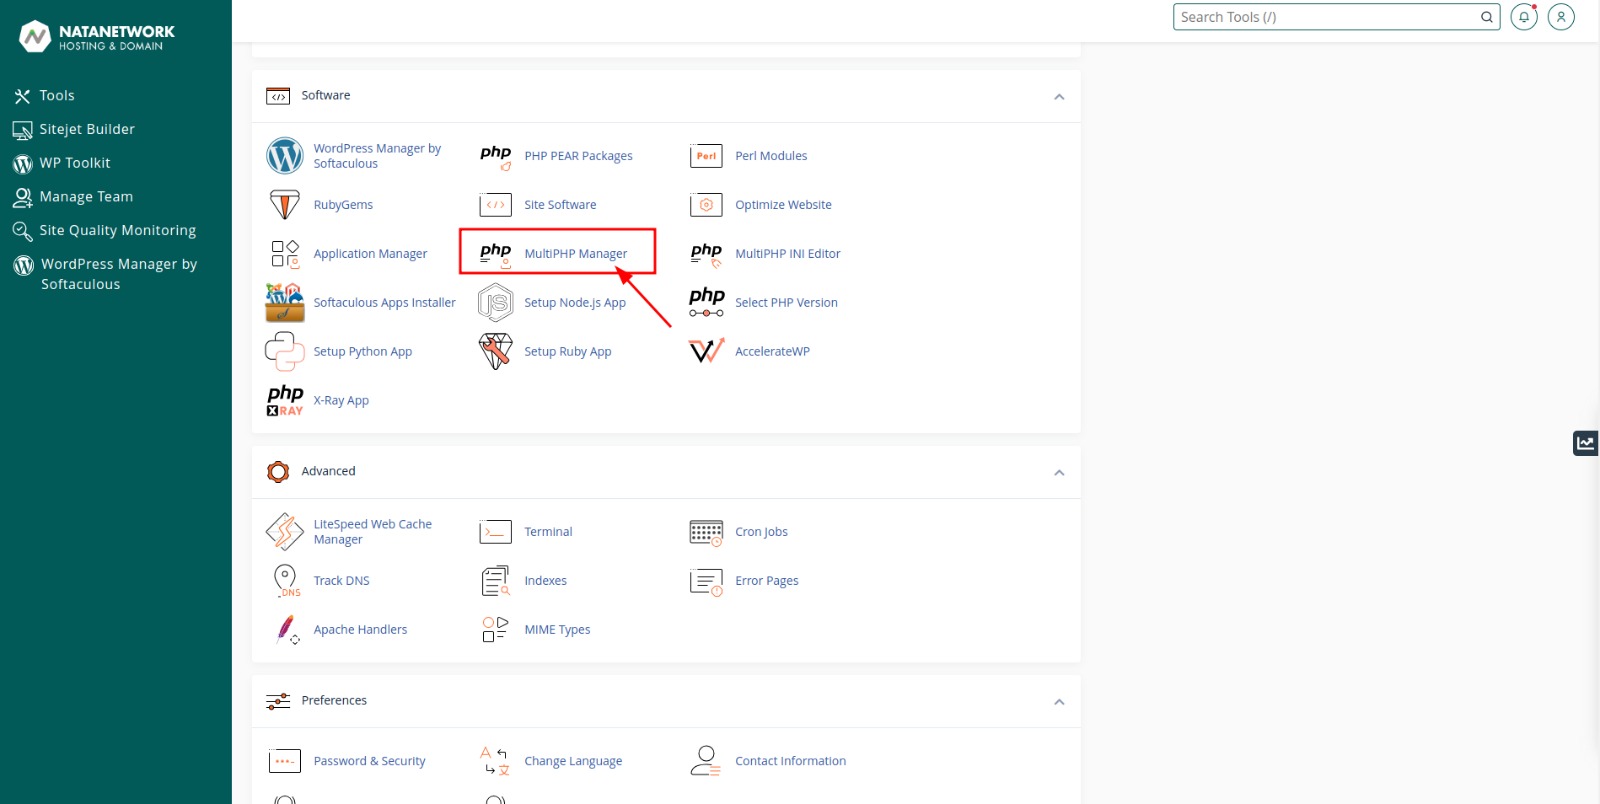1600x804 pixels.
Task: Collapse the Advanced section chevron
Action: [1059, 473]
